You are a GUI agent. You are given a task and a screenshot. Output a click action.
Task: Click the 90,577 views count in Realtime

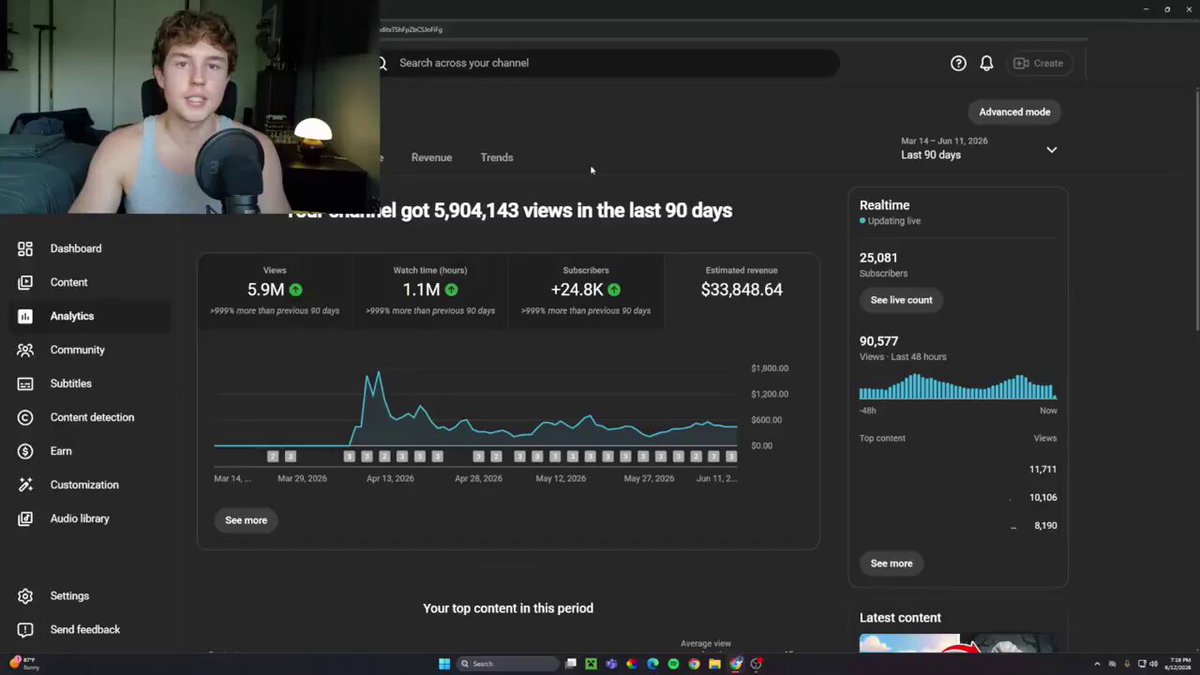pyautogui.click(x=878, y=341)
